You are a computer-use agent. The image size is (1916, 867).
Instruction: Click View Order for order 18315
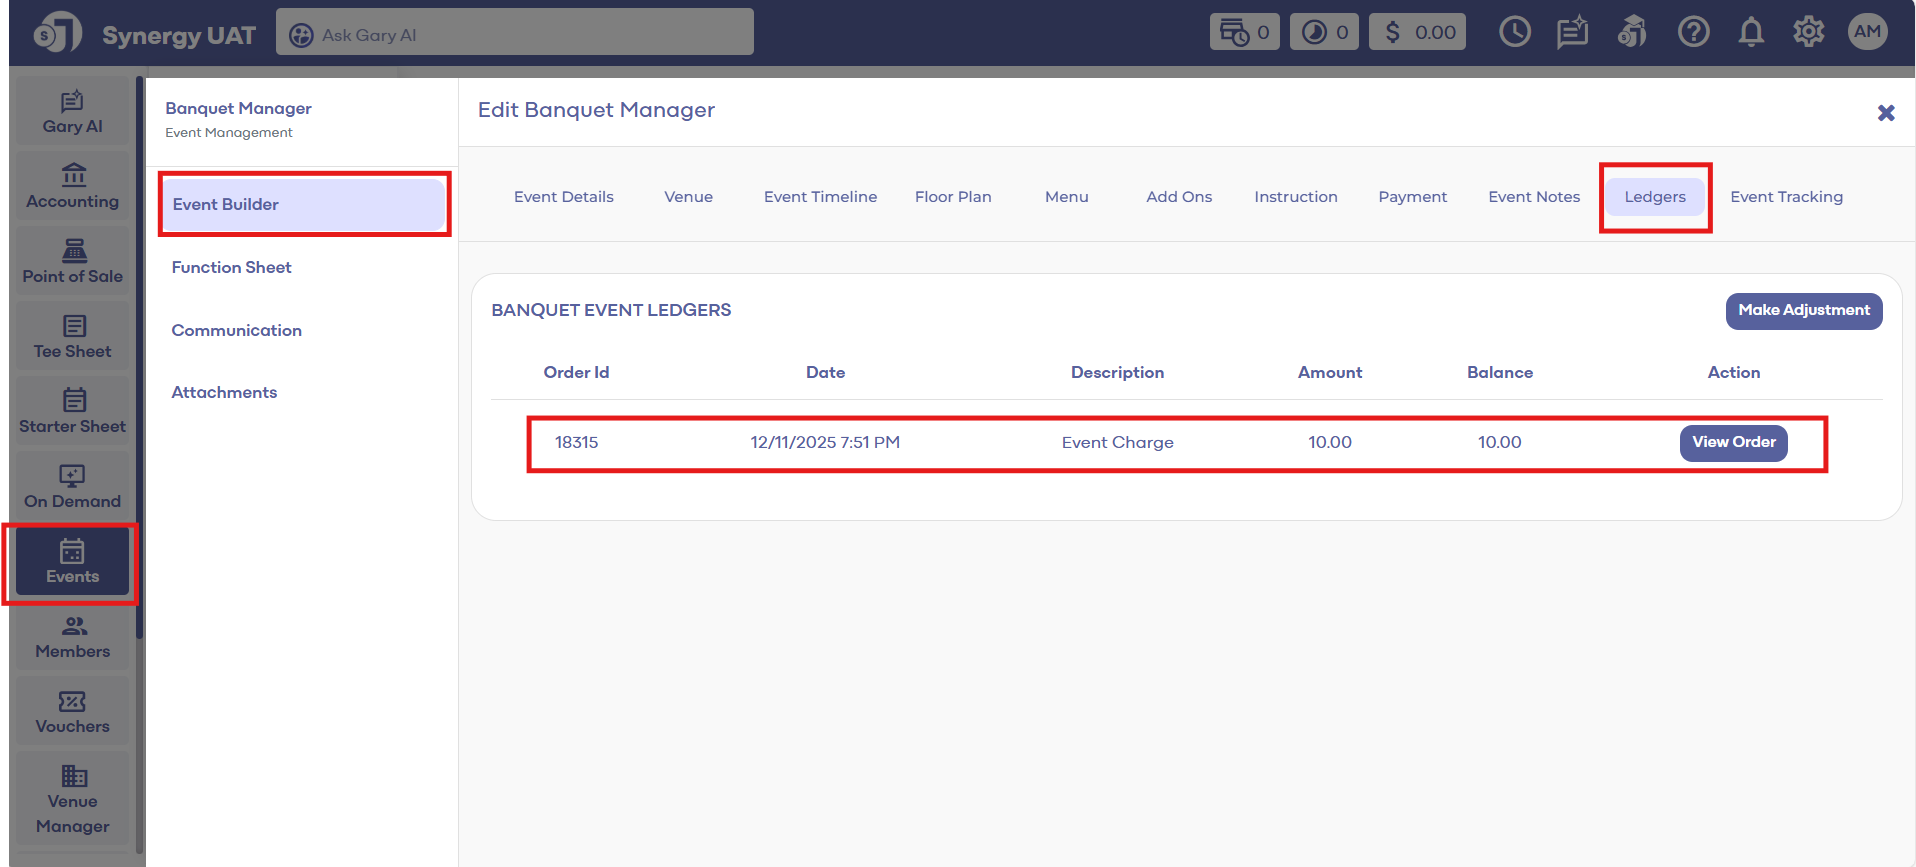click(x=1733, y=442)
